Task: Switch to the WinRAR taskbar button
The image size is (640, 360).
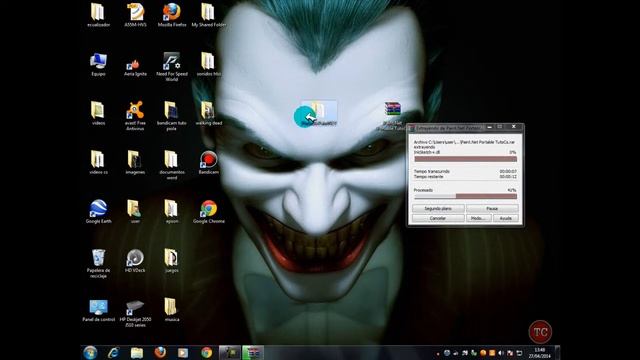Action: click(253, 353)
